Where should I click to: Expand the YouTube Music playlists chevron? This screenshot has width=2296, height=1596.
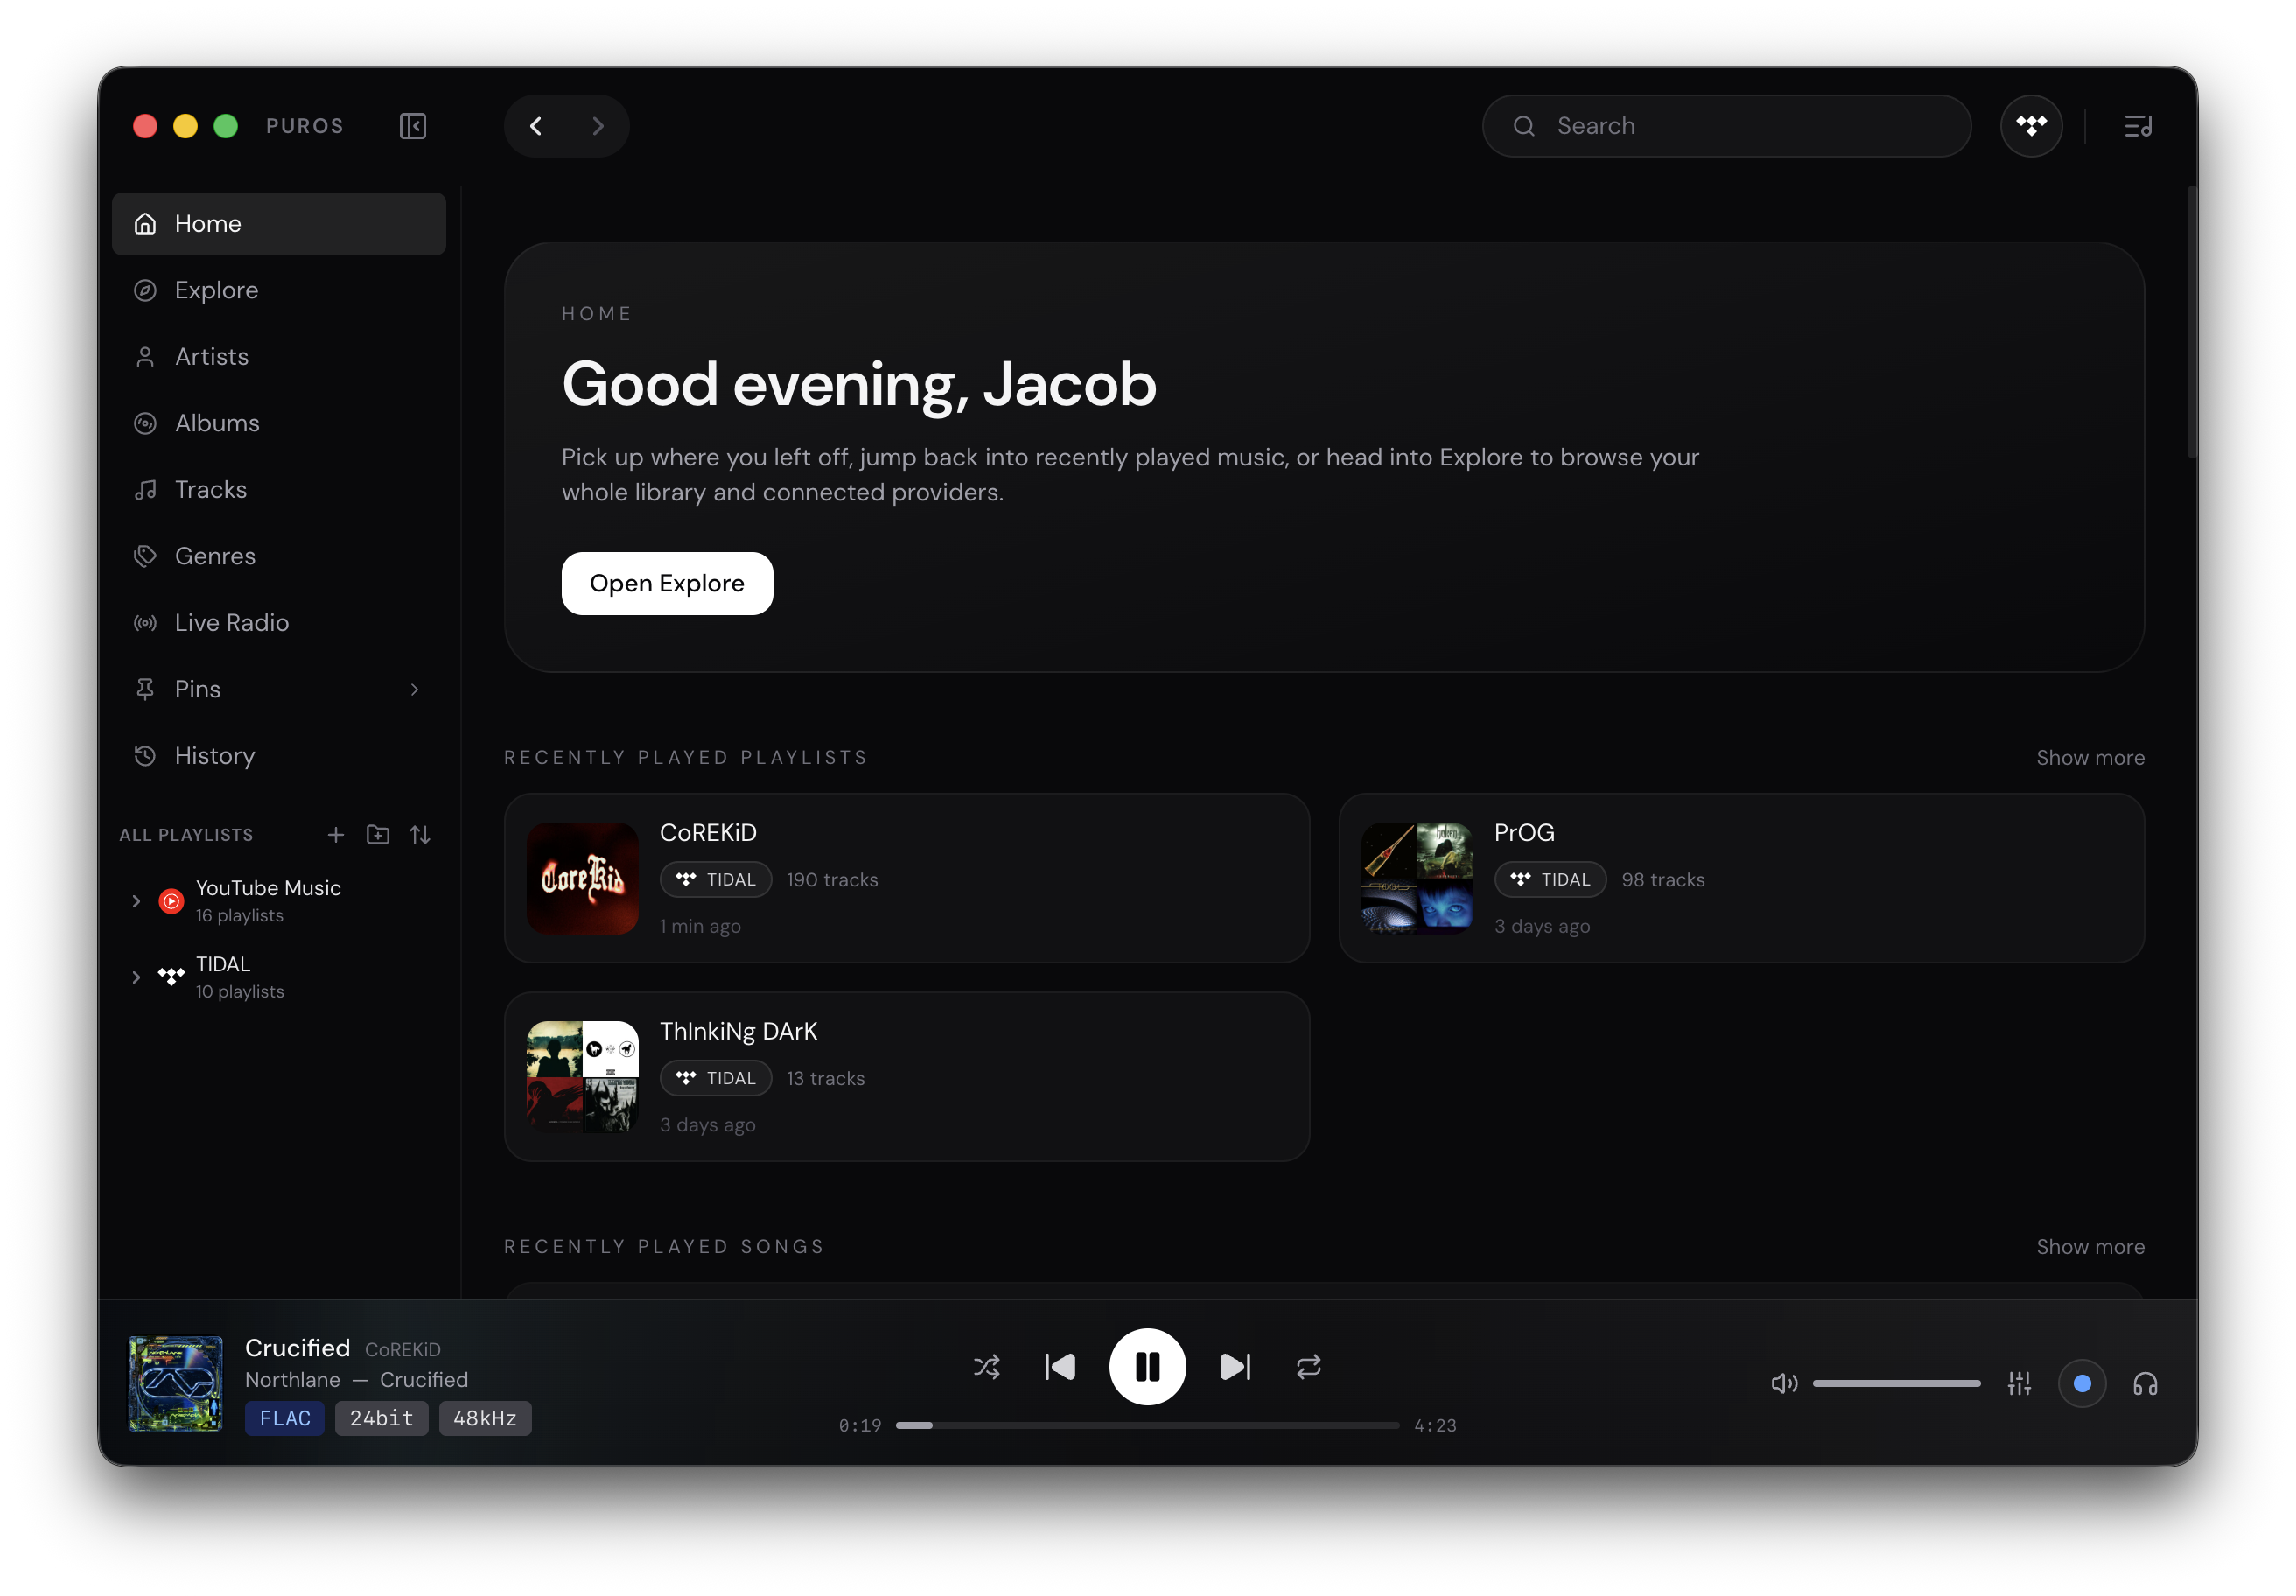pyautogui.click(x=136, y=901)
